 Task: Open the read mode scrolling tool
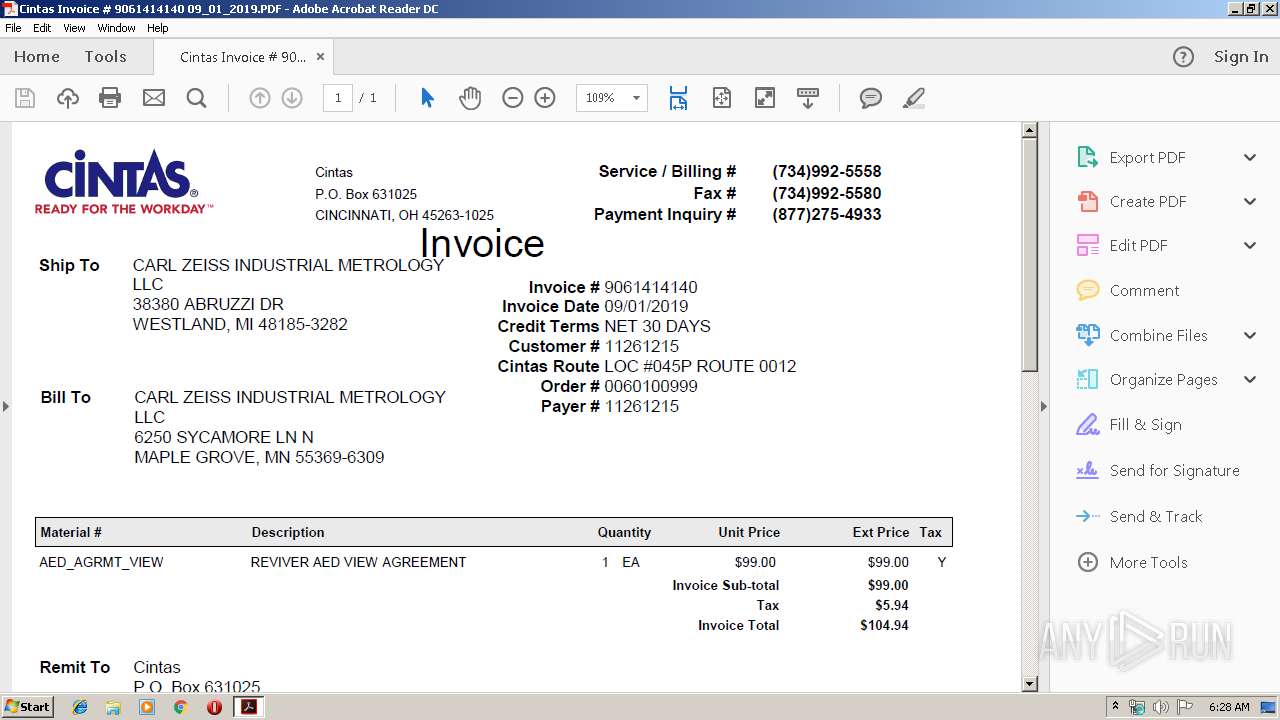tap(808, 98)
